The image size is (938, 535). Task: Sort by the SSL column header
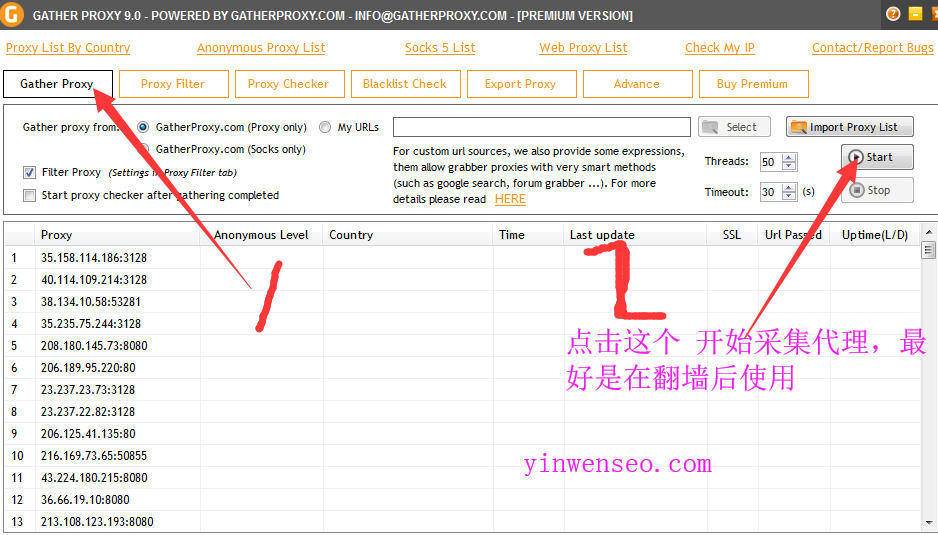coord(732,235)
